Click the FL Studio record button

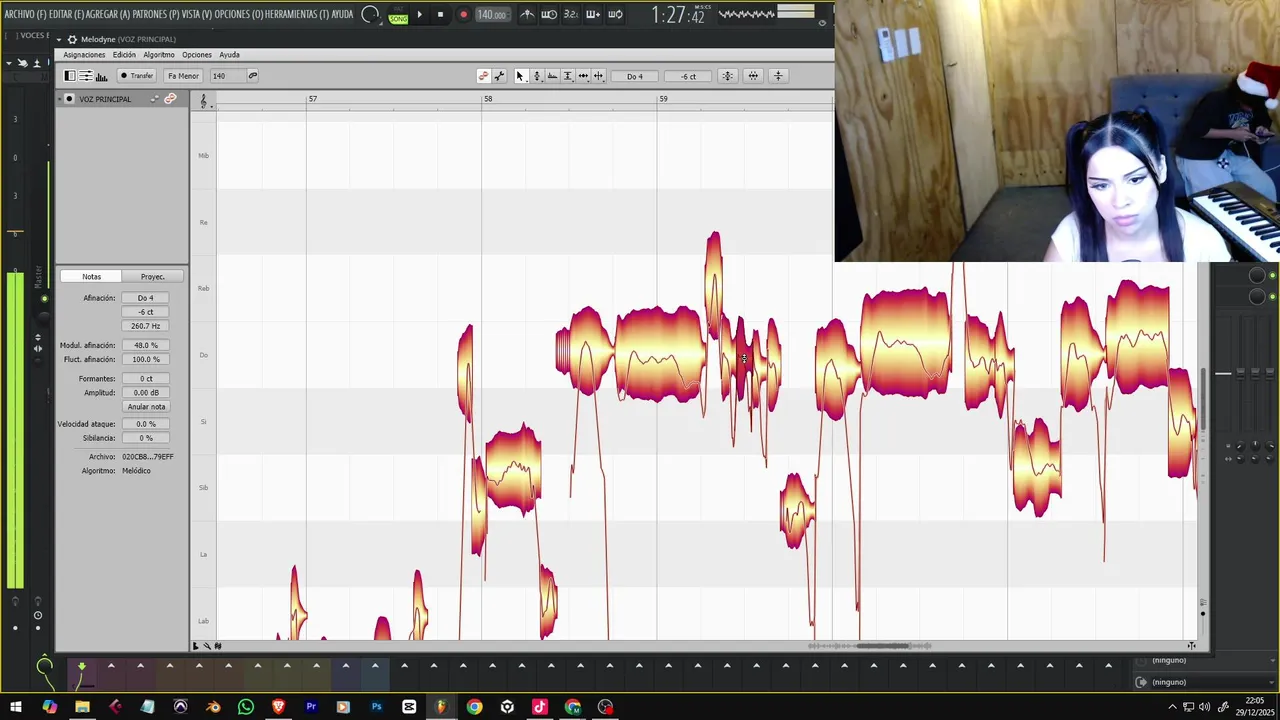[463, 14]
